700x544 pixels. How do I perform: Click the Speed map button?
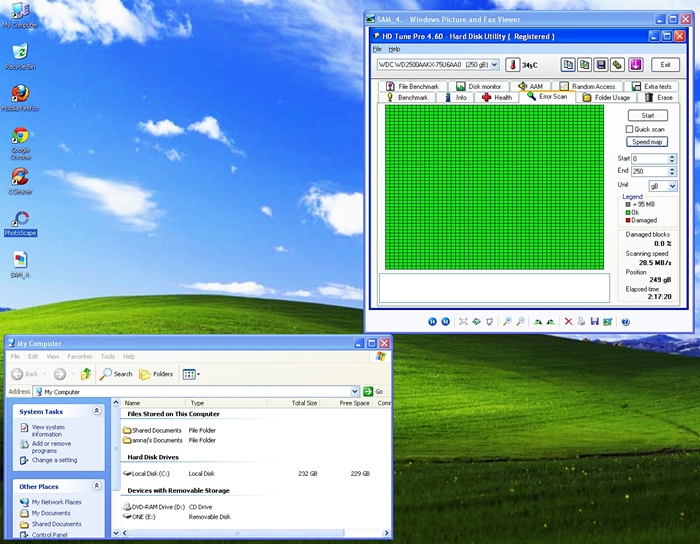[x=647, y=142]
